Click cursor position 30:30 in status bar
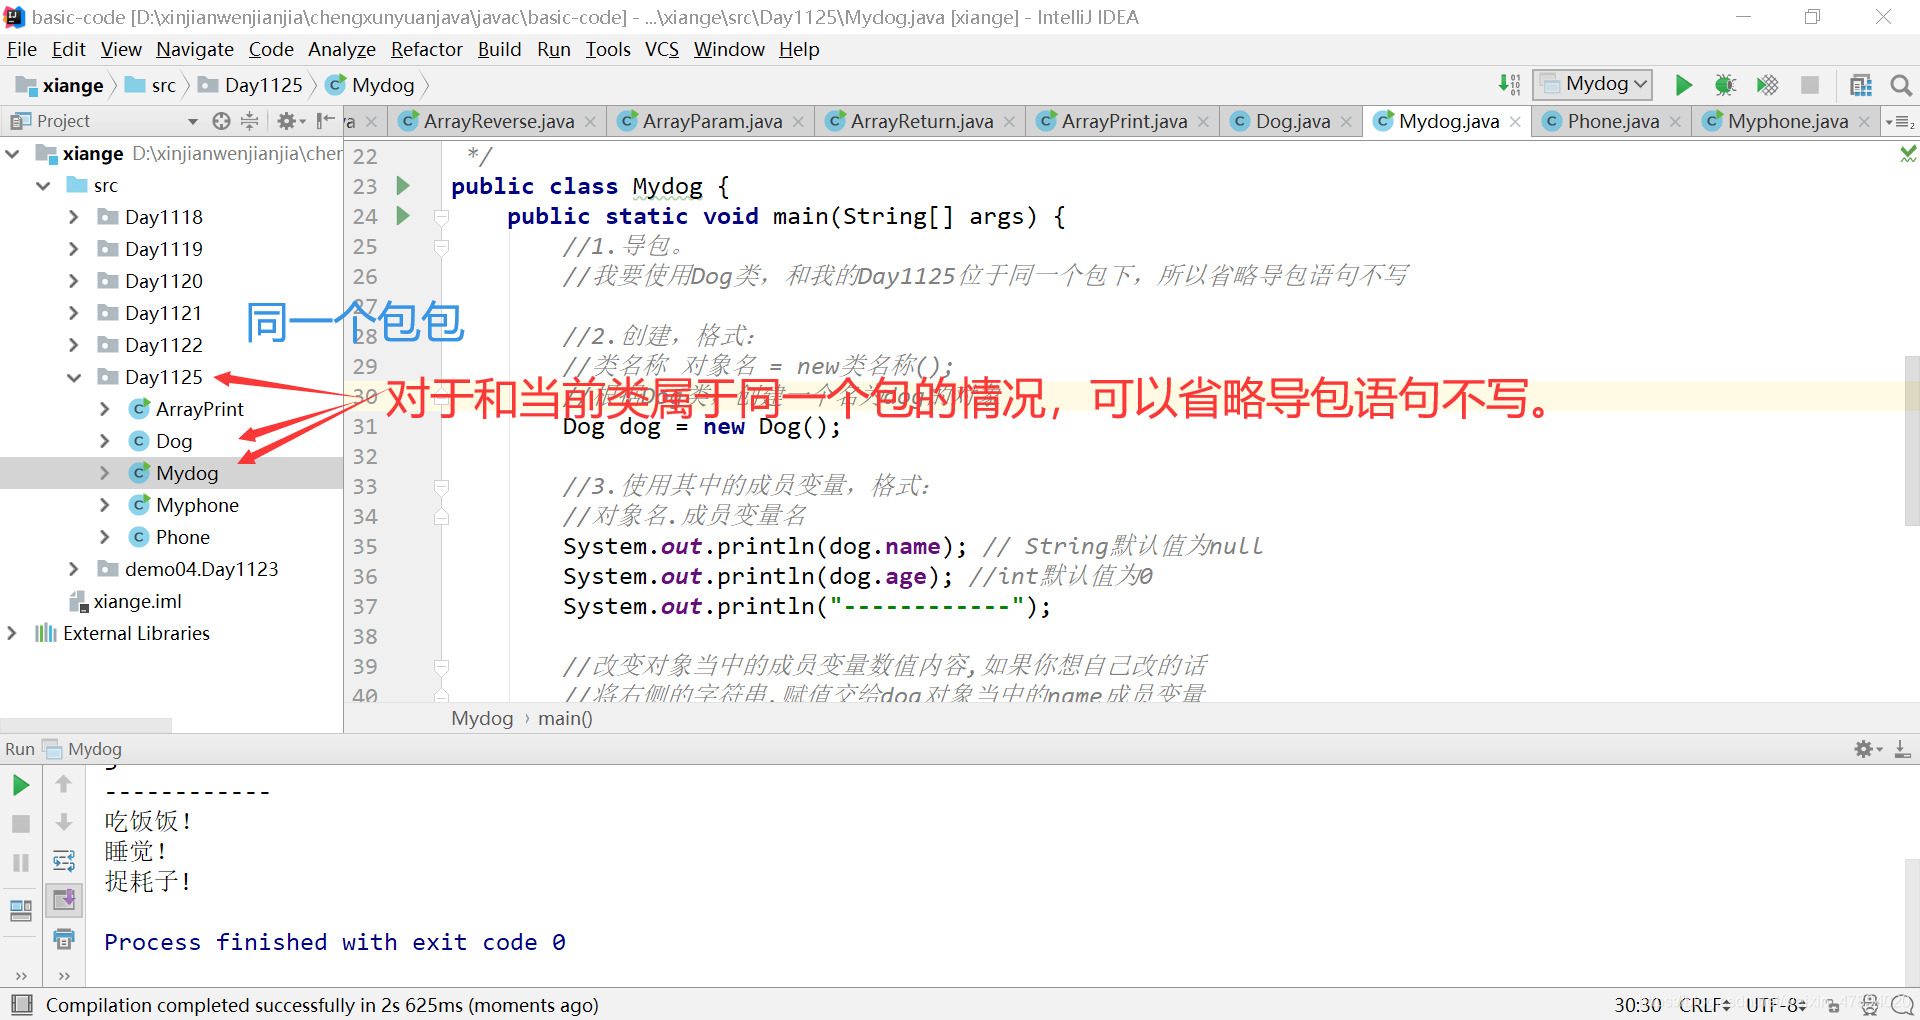Viewport: 1920px width, 1020px height. (1637, 1005)
